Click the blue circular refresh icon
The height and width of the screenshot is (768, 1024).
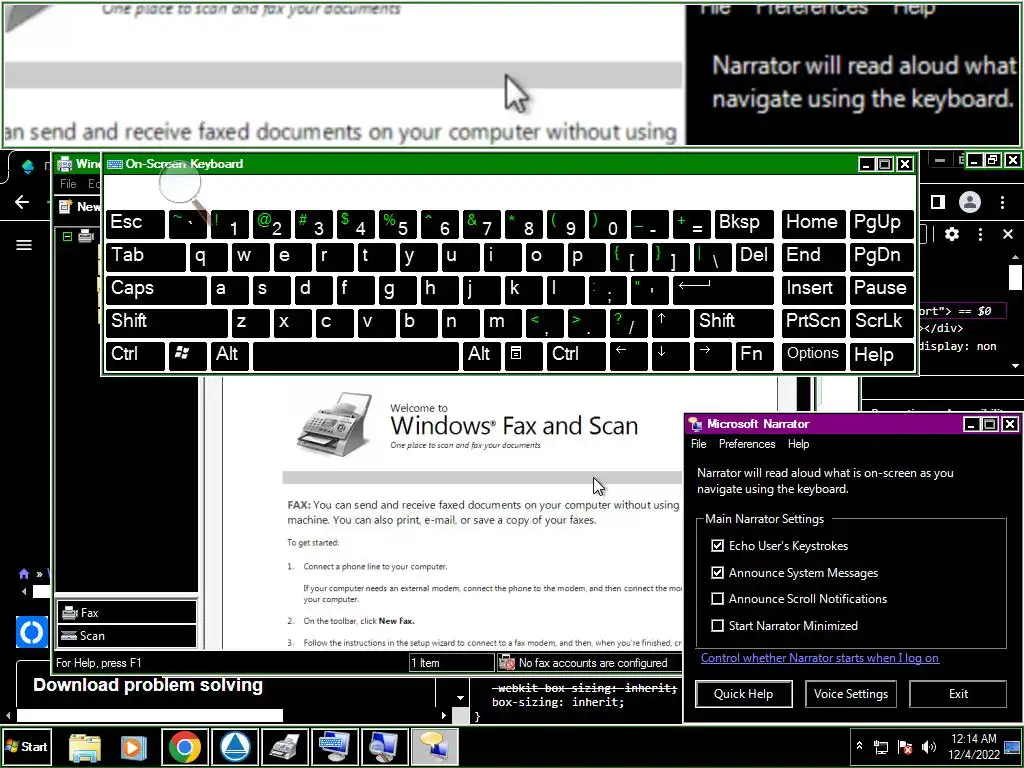(x=32, y=632)
